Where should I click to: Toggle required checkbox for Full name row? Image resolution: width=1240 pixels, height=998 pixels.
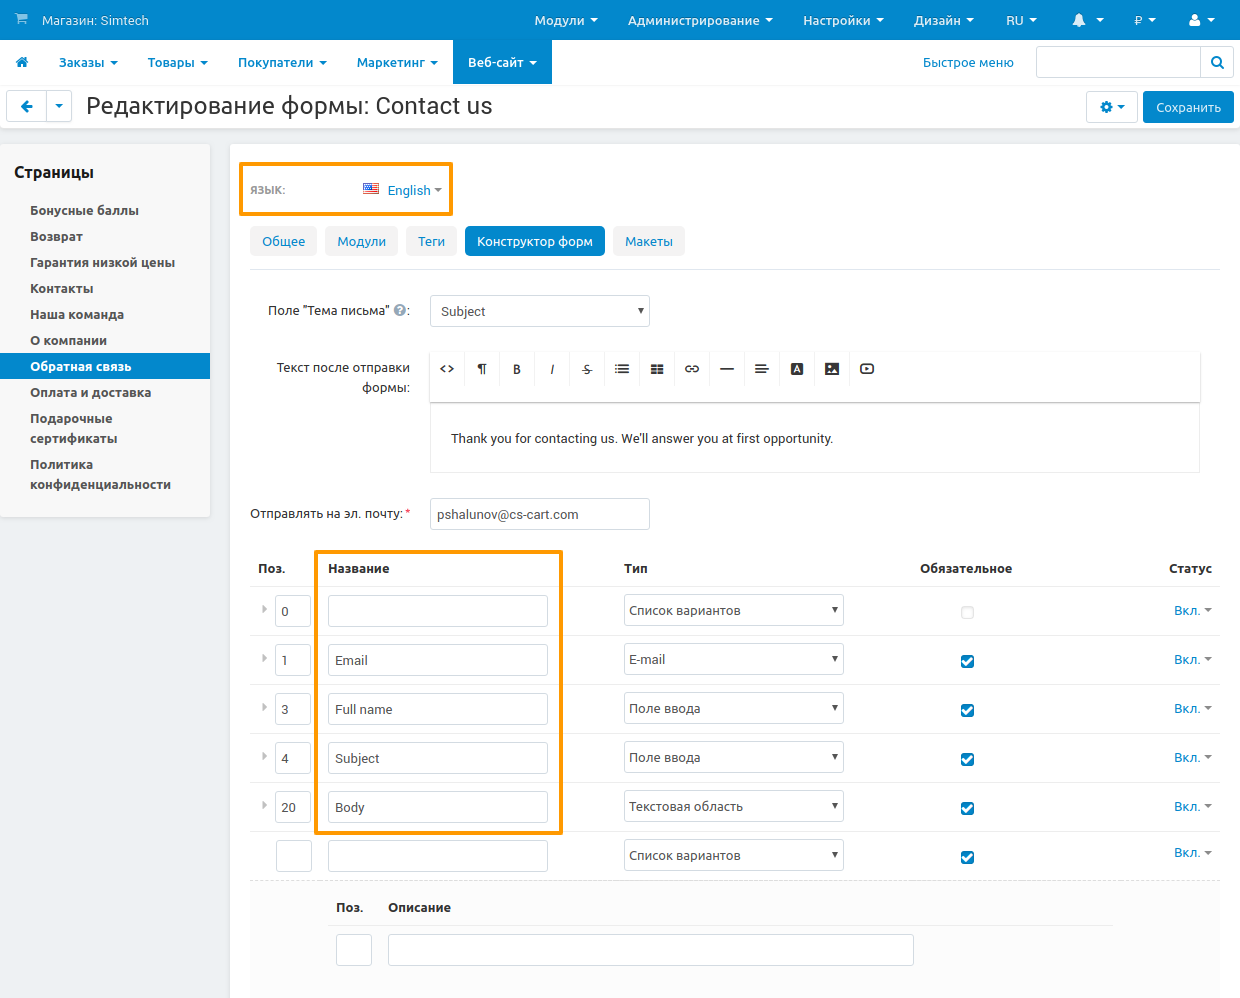click(967, 710)
